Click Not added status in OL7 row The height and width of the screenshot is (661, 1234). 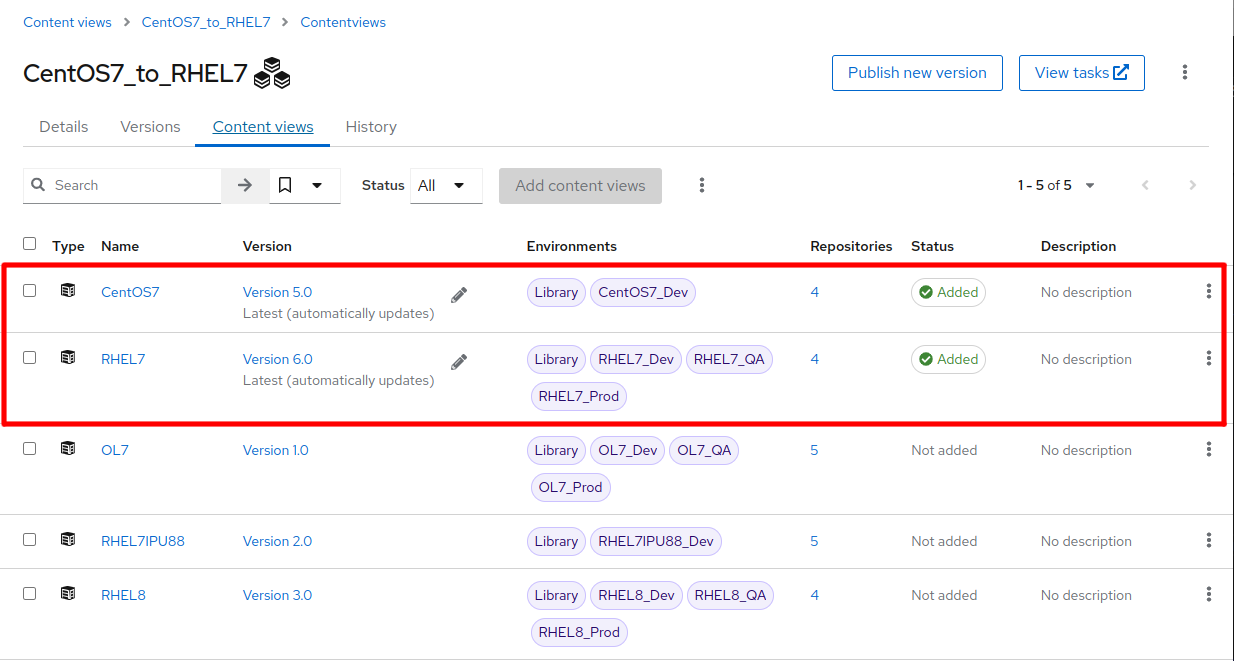tap(944, 450)
